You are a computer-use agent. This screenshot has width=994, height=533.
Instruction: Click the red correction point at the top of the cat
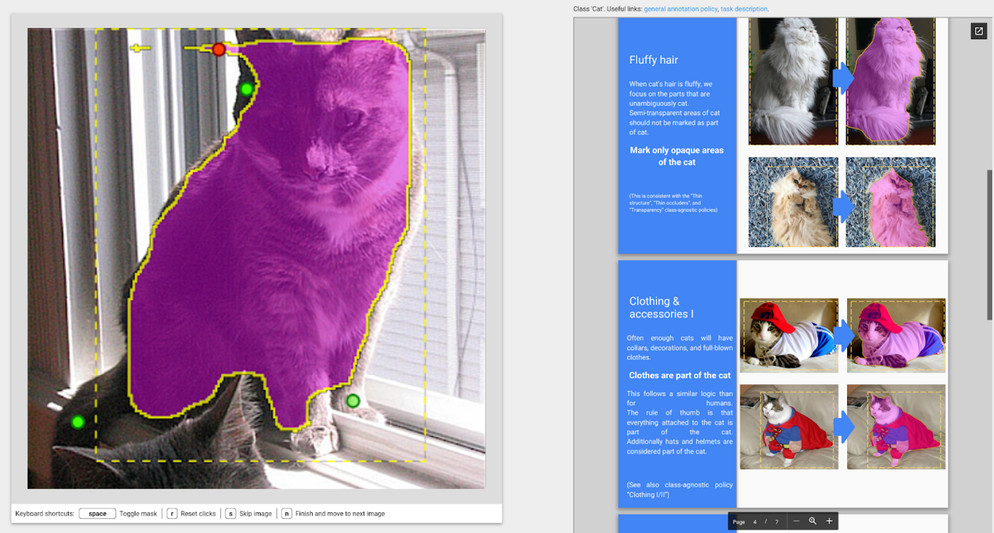point(219,49)
